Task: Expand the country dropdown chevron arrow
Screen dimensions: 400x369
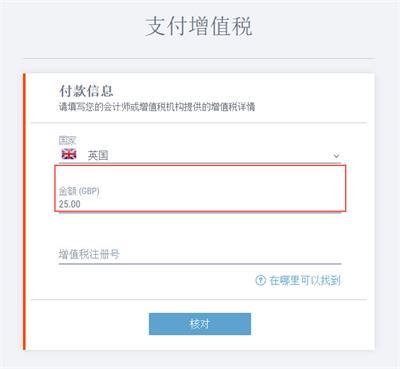Action: tap(336, 156)
